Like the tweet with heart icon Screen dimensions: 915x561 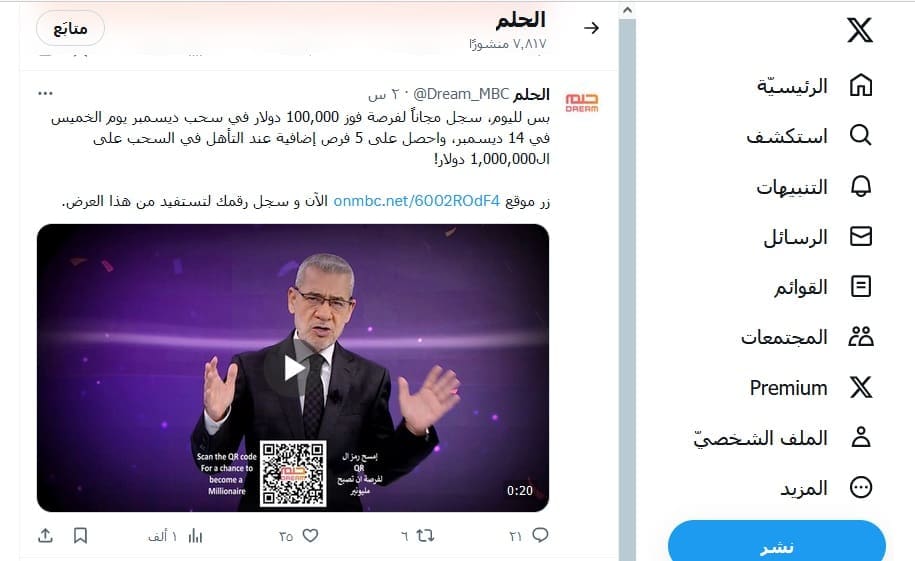click(x=310, y=535)
